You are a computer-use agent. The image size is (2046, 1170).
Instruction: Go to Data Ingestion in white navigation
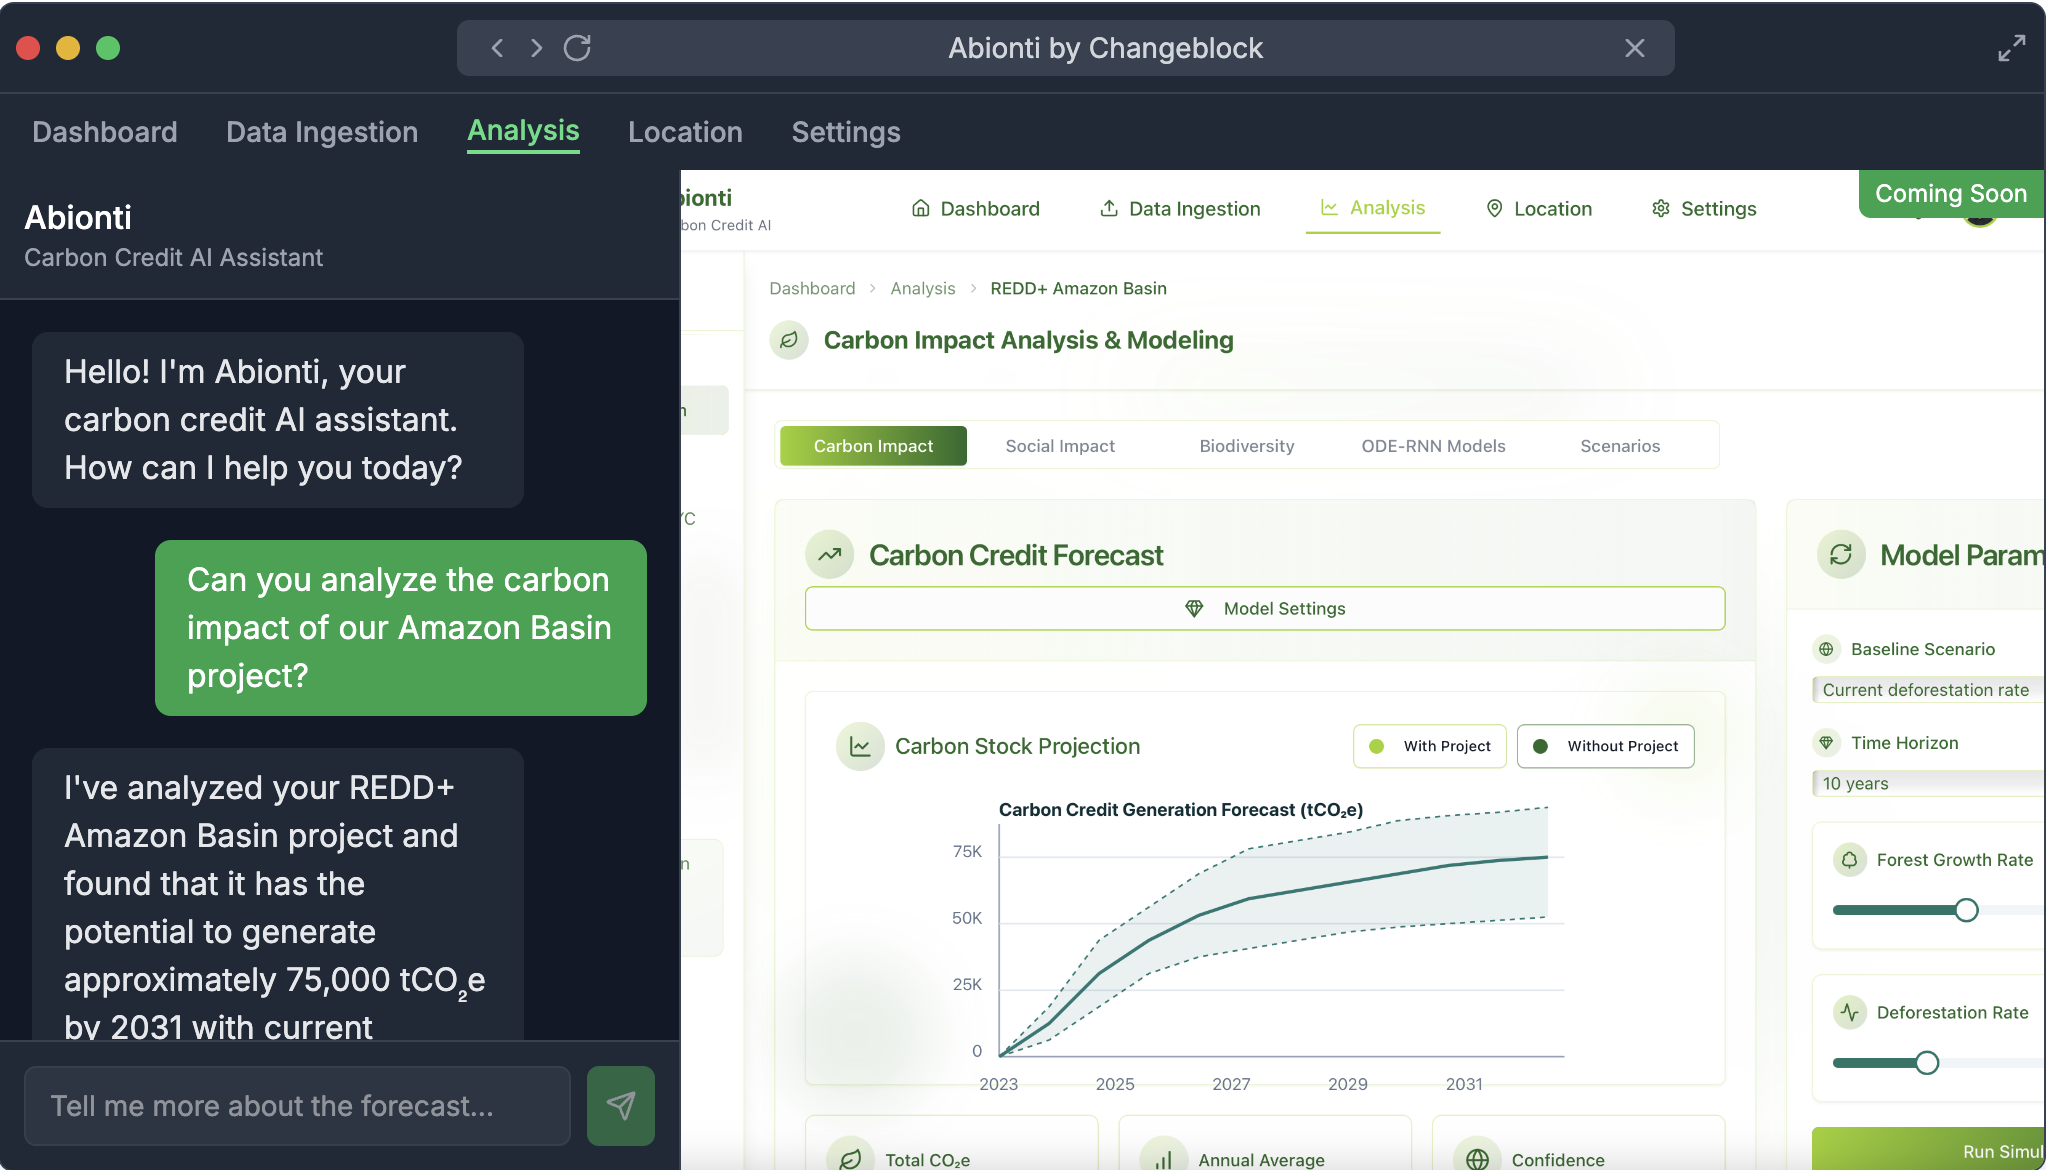(x=1180, y=208)
